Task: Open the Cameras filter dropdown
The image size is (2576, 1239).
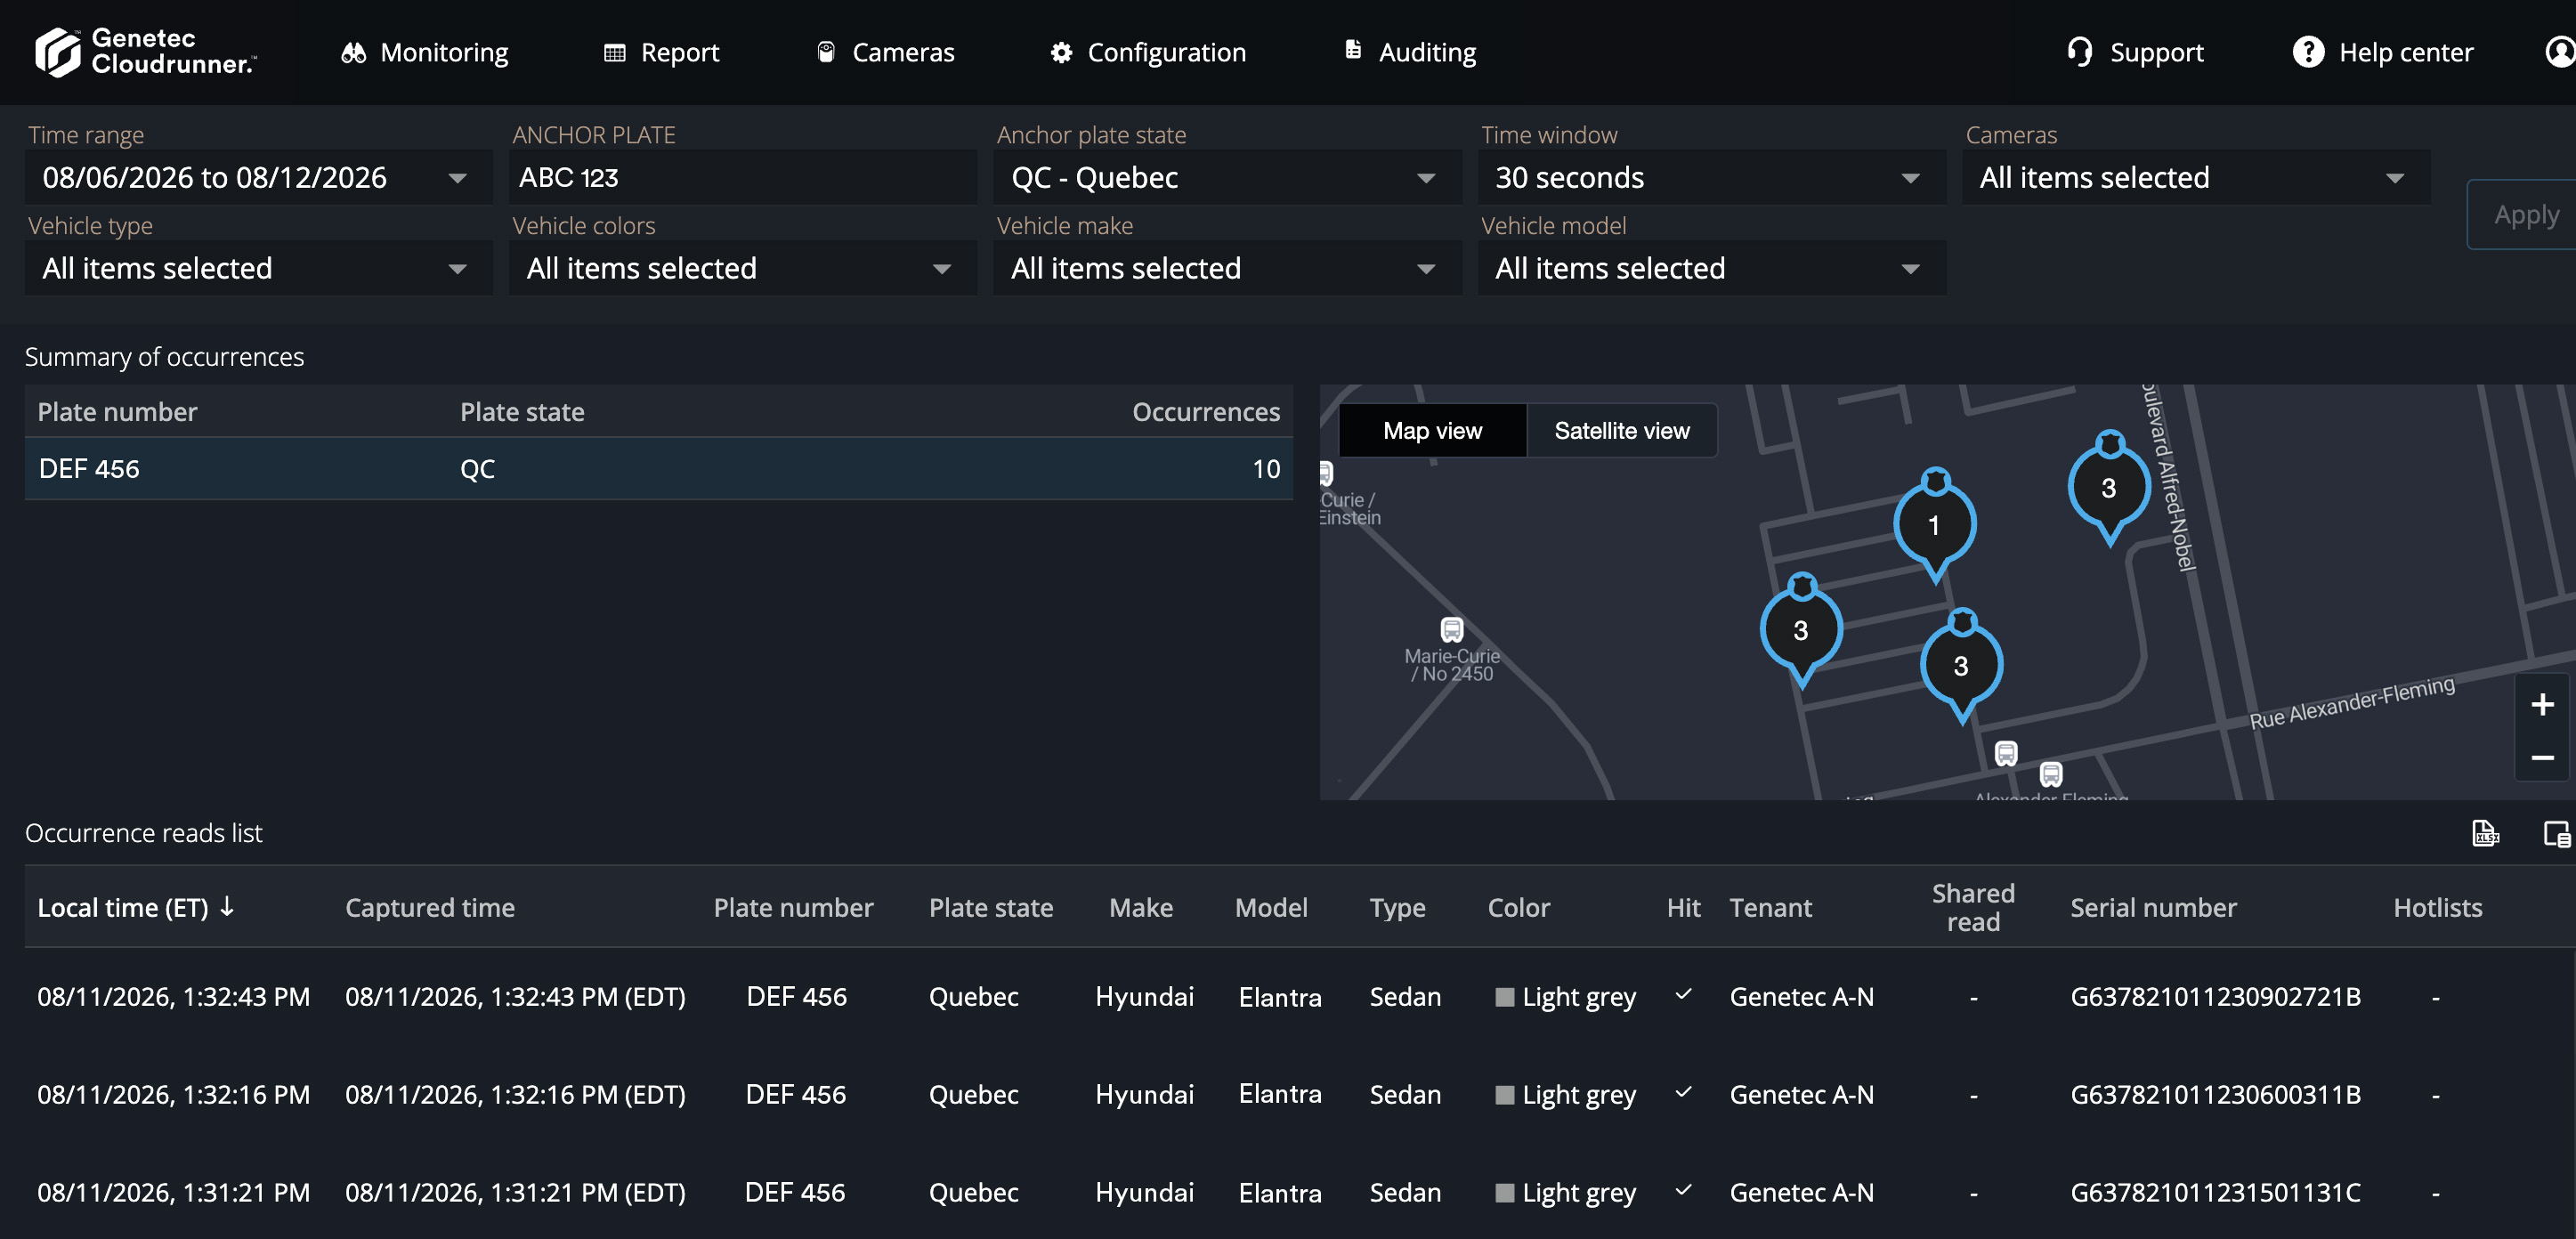Action: point(2195,178)
